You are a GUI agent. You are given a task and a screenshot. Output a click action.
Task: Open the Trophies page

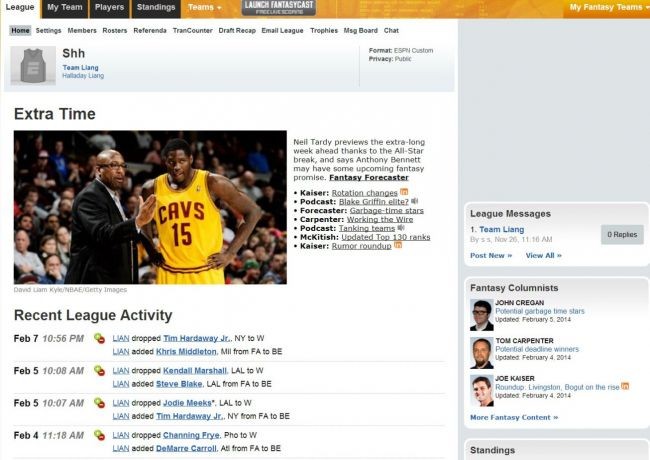pyautogui.click(x=324, y=30)
